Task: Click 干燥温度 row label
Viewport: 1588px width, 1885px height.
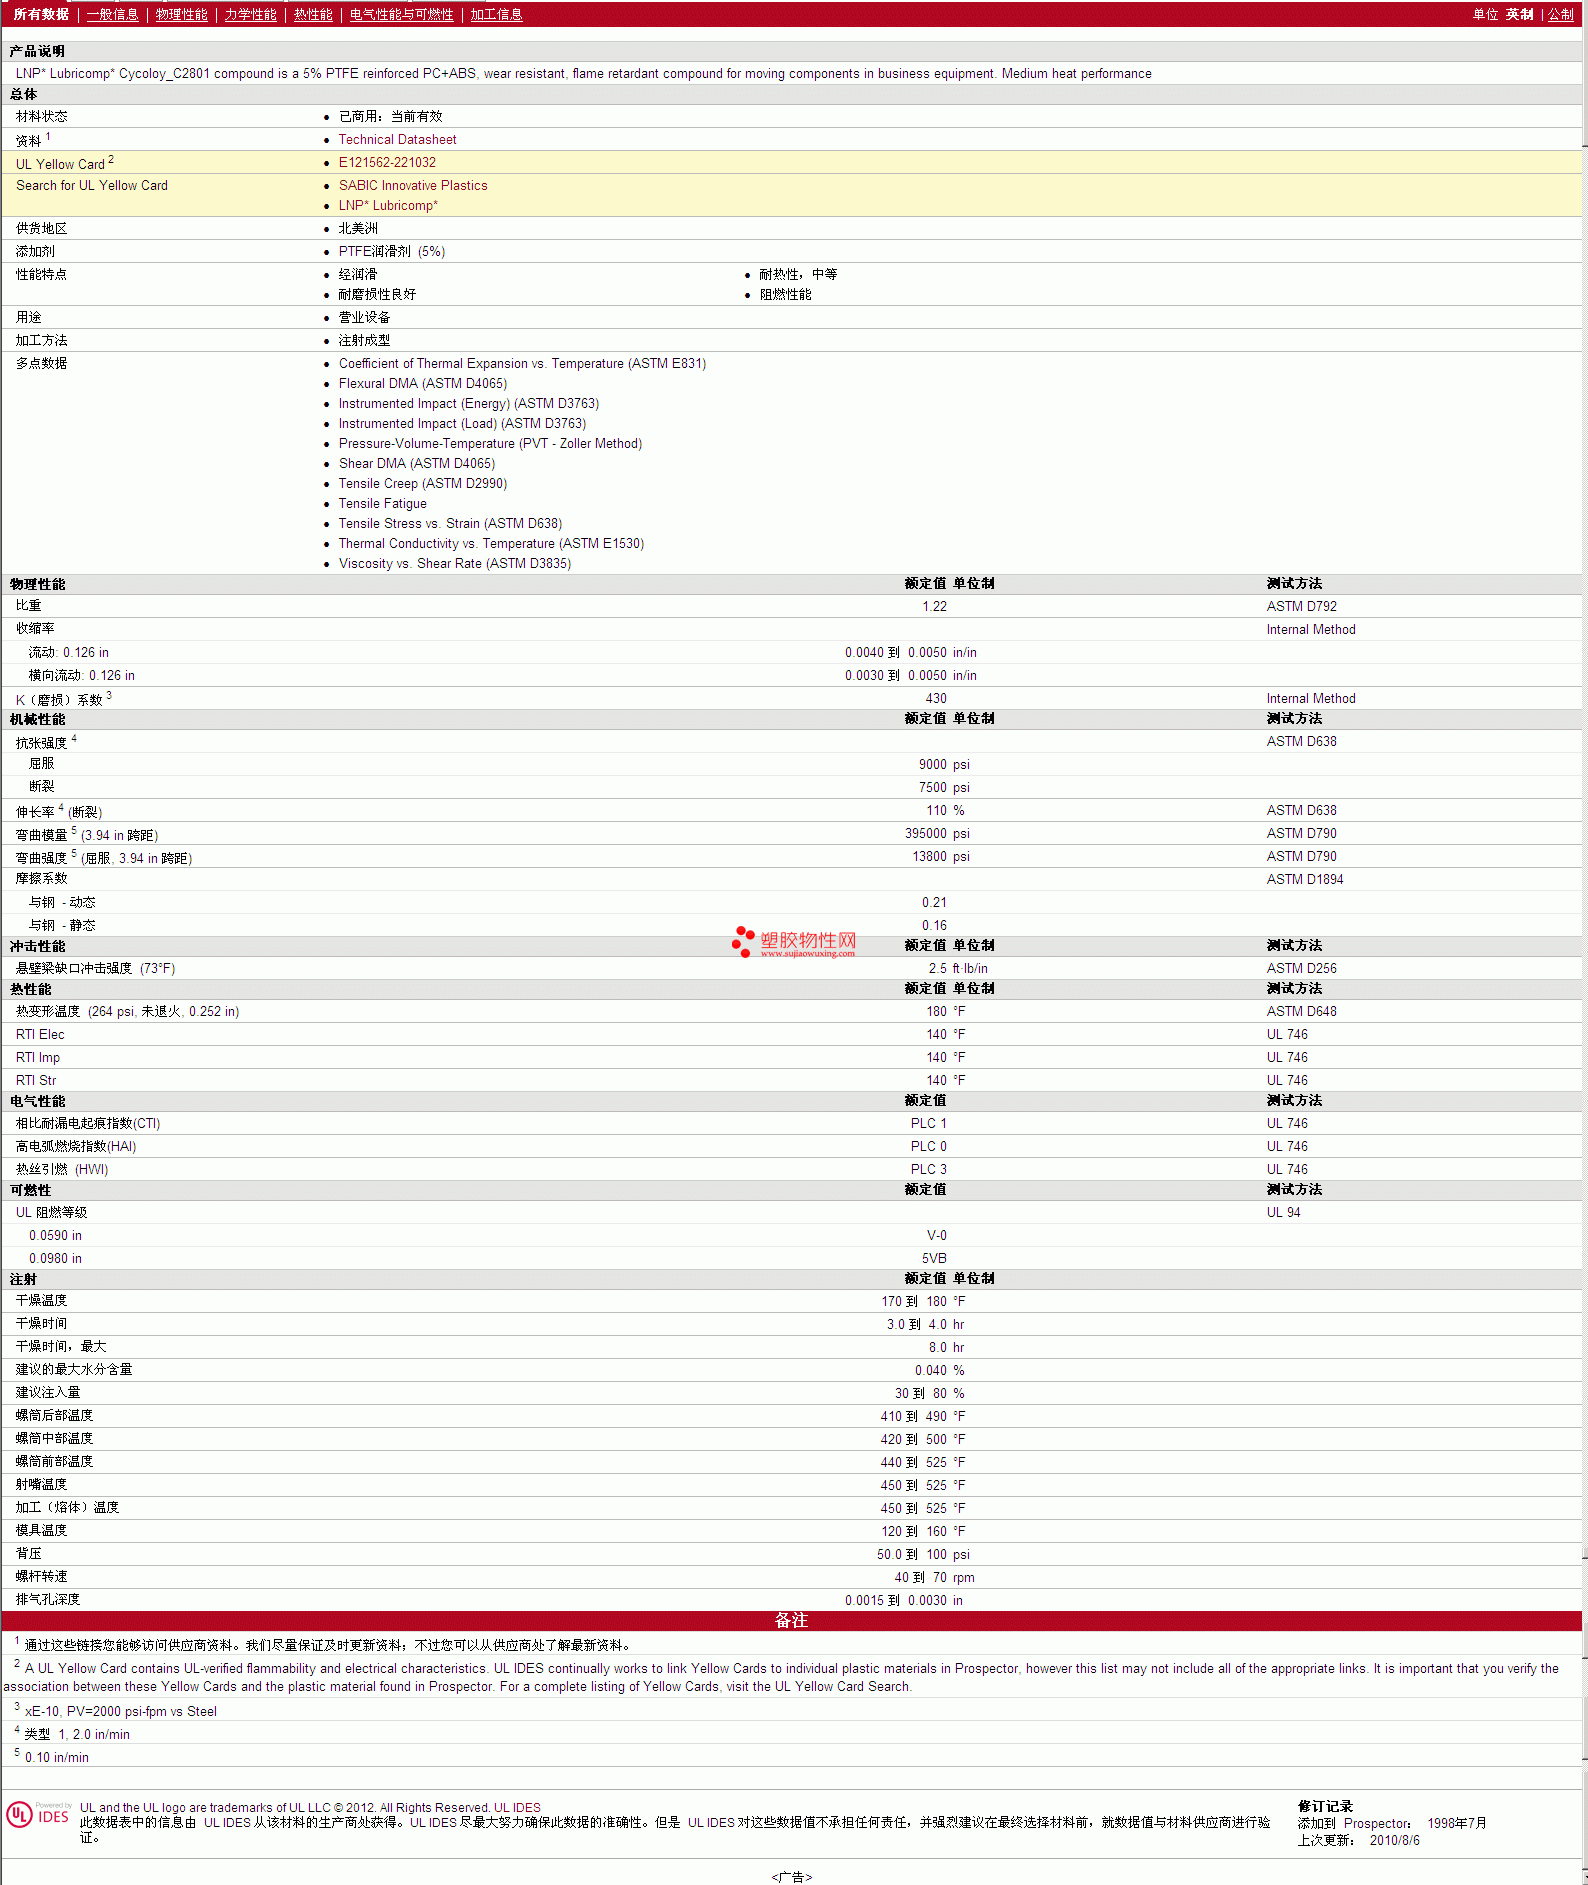Action: pos(41,1301)
